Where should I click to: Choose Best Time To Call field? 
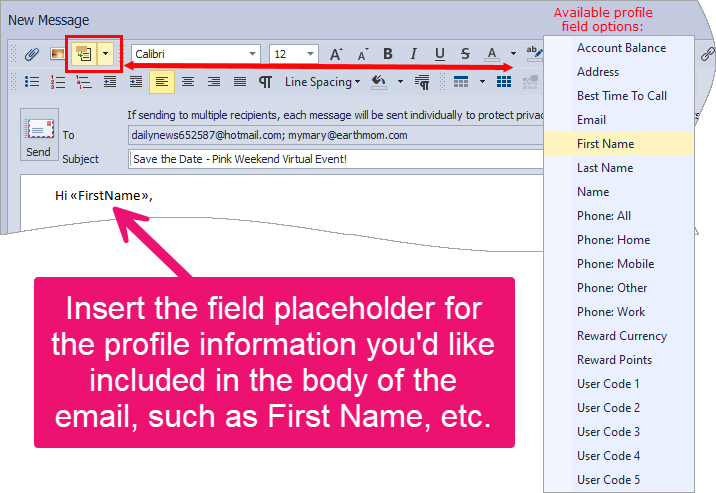(x=619, y=96)
